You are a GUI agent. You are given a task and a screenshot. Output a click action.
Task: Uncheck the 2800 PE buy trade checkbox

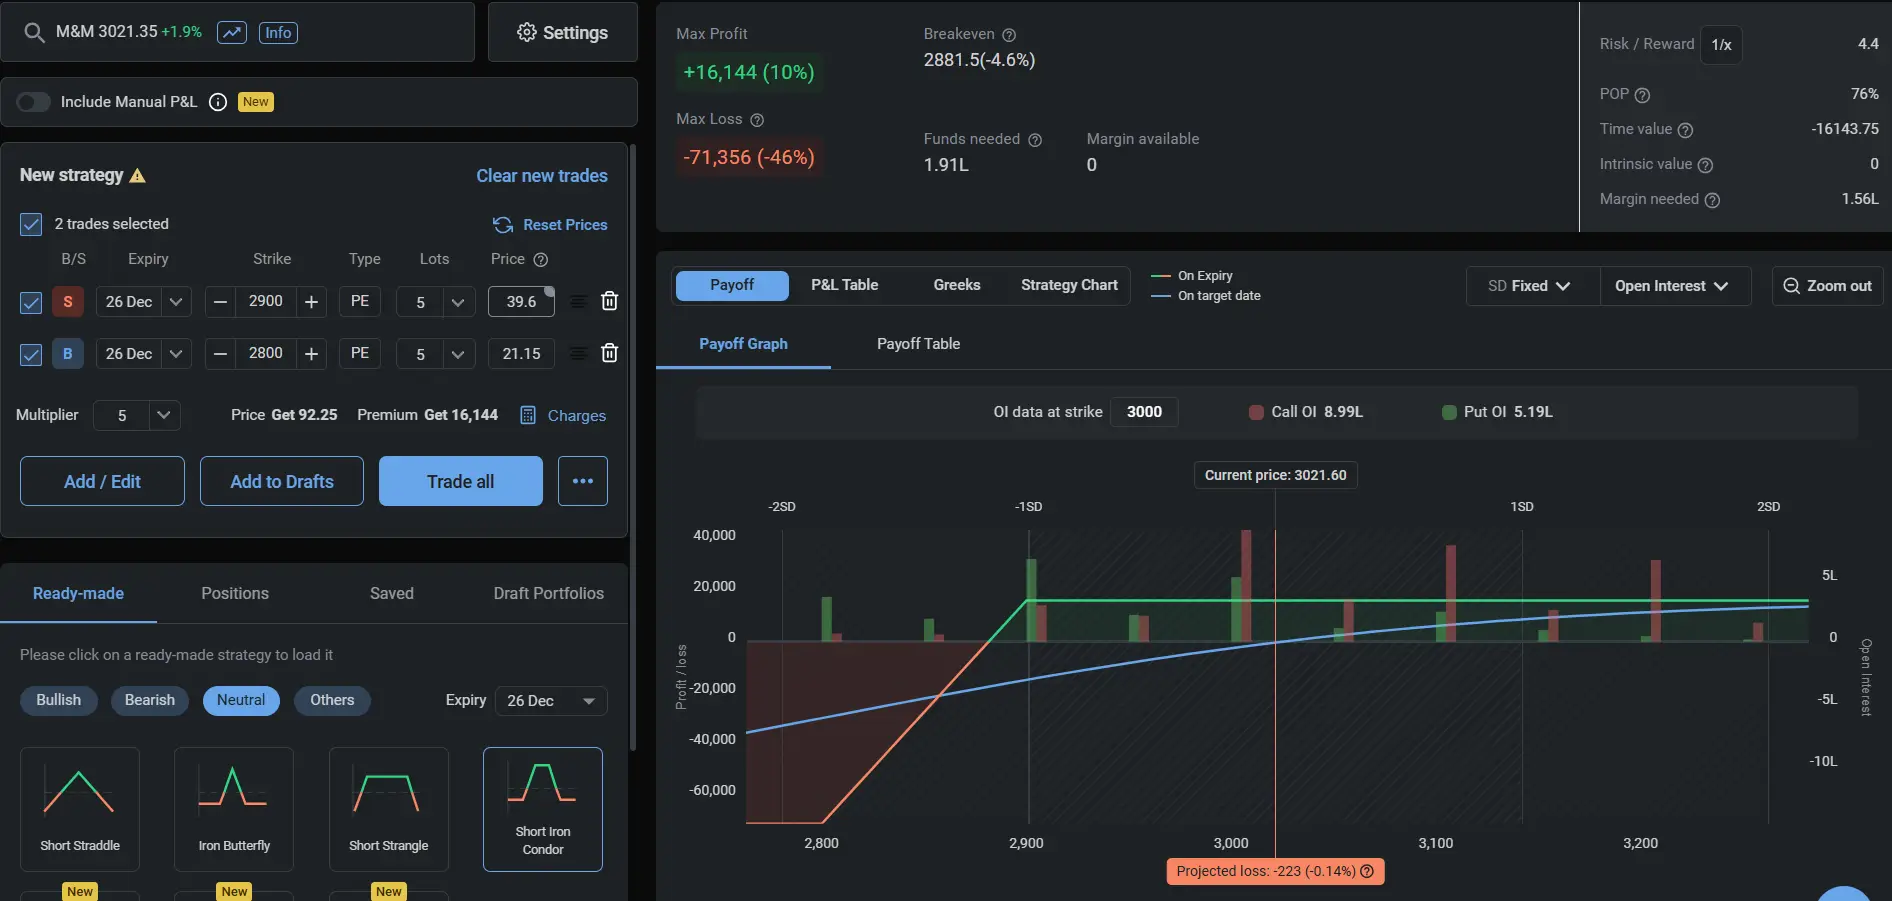[x=31, y=354]
